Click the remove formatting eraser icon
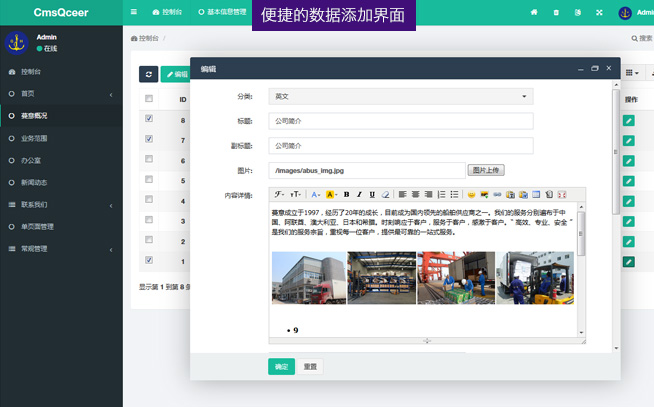The width and height of the screenshot is (654, 407). coord(385,194)
